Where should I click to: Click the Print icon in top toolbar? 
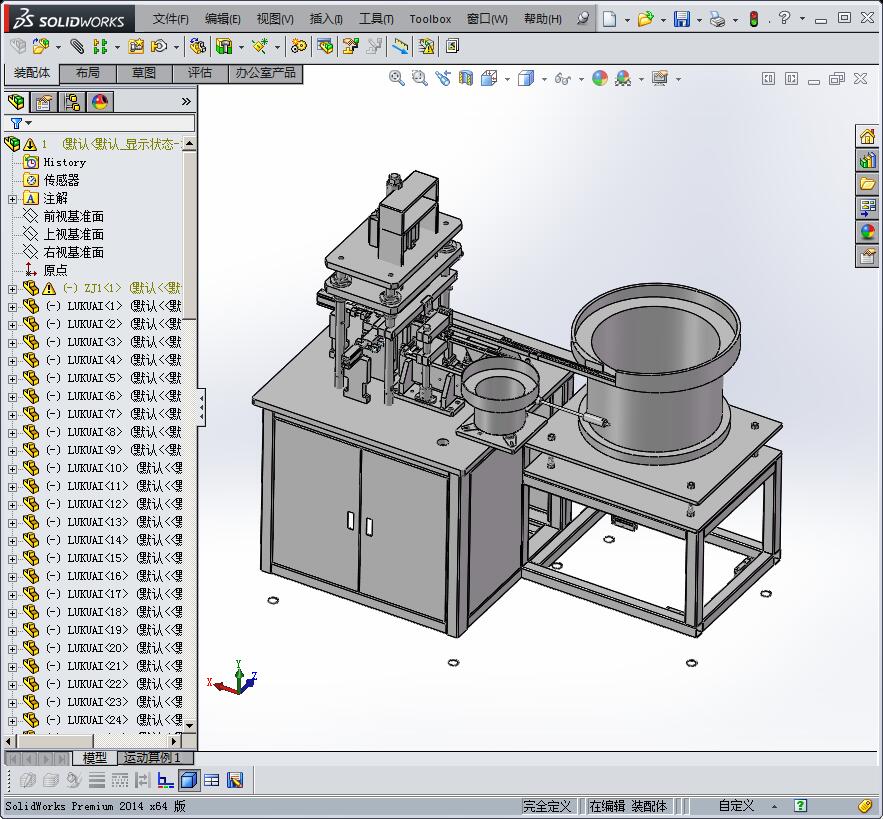click(717, 19)
